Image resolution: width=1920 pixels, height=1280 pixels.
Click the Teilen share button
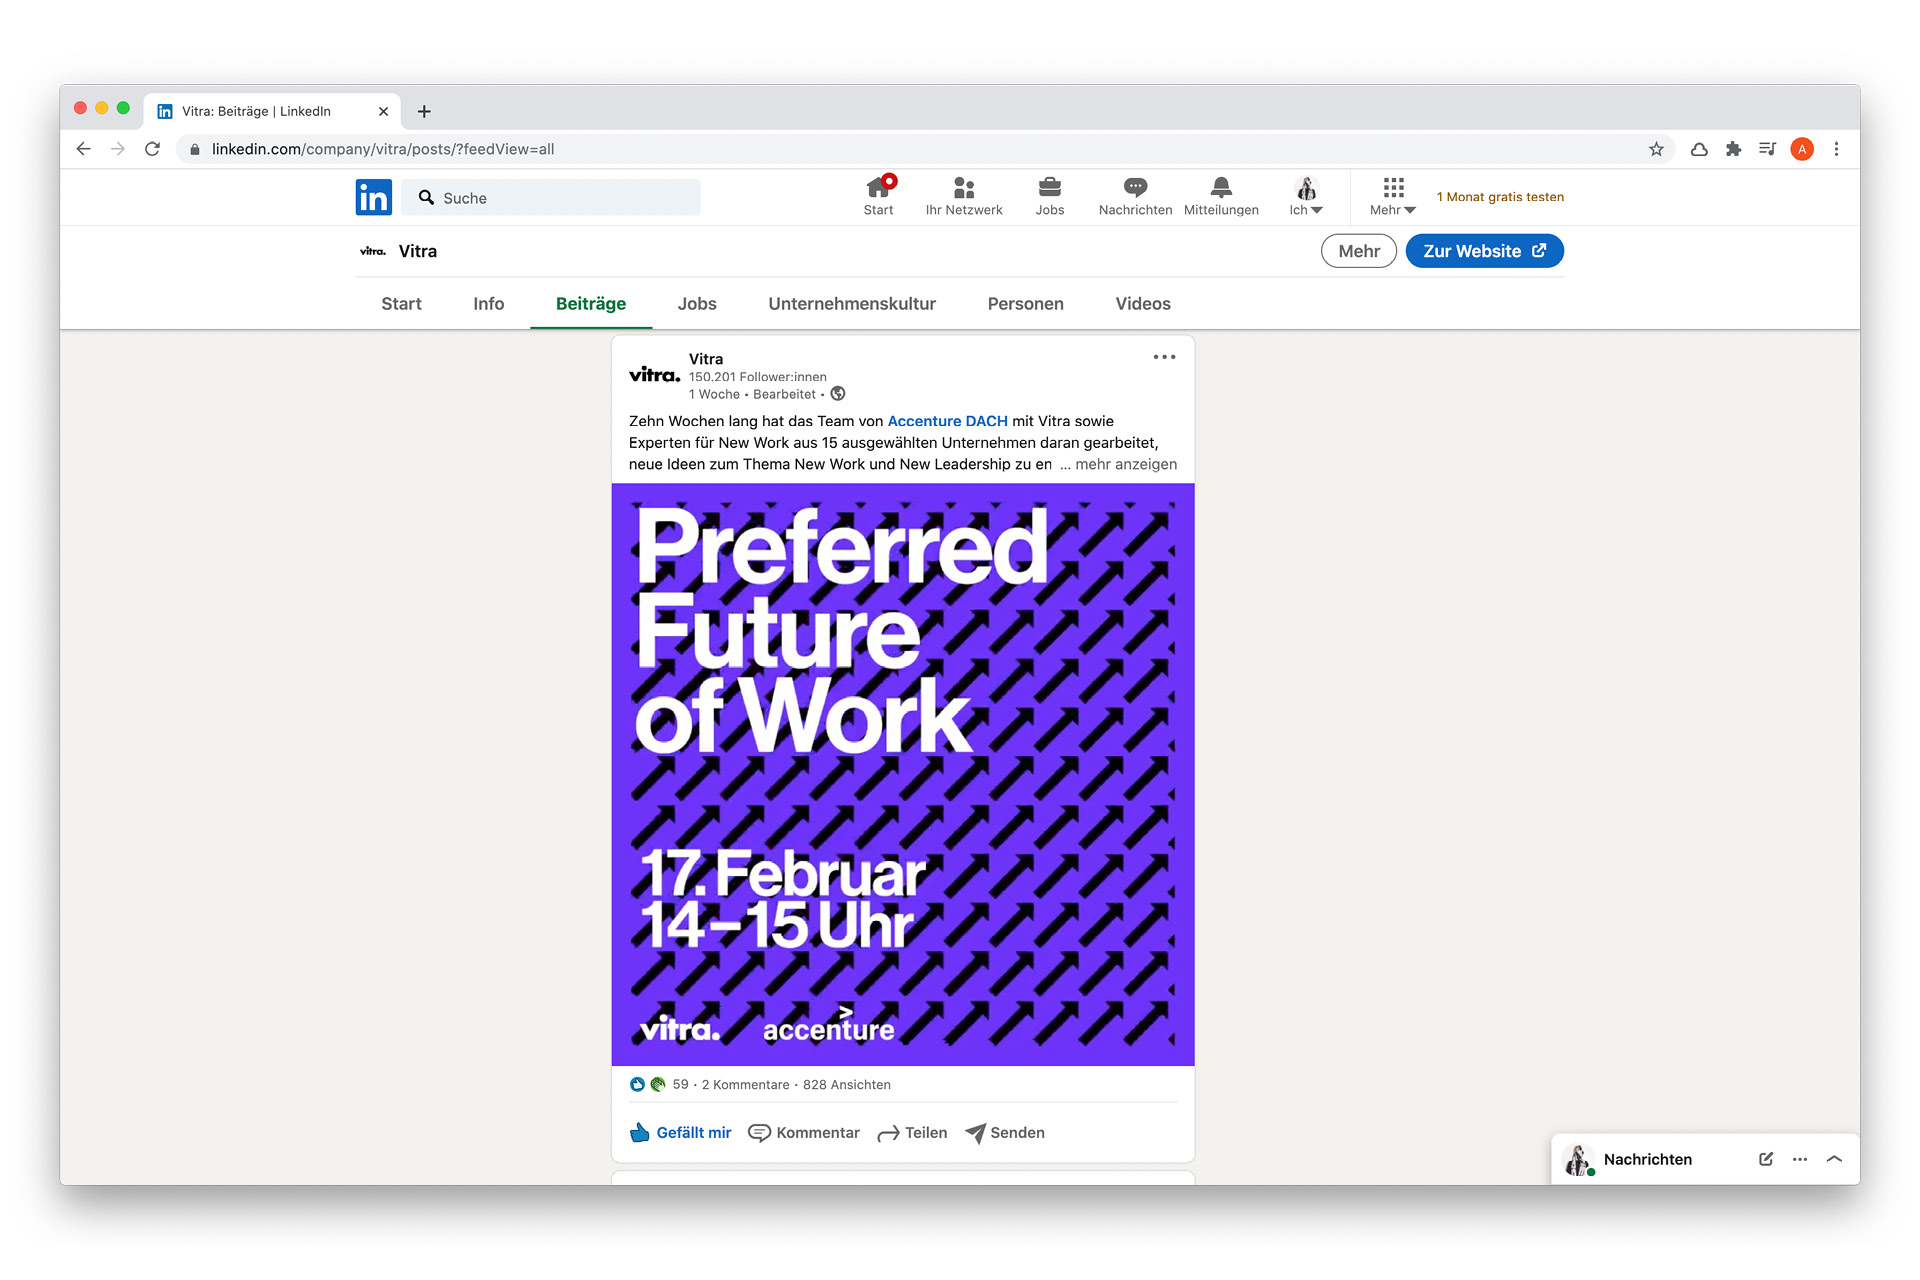[912, 1133]
